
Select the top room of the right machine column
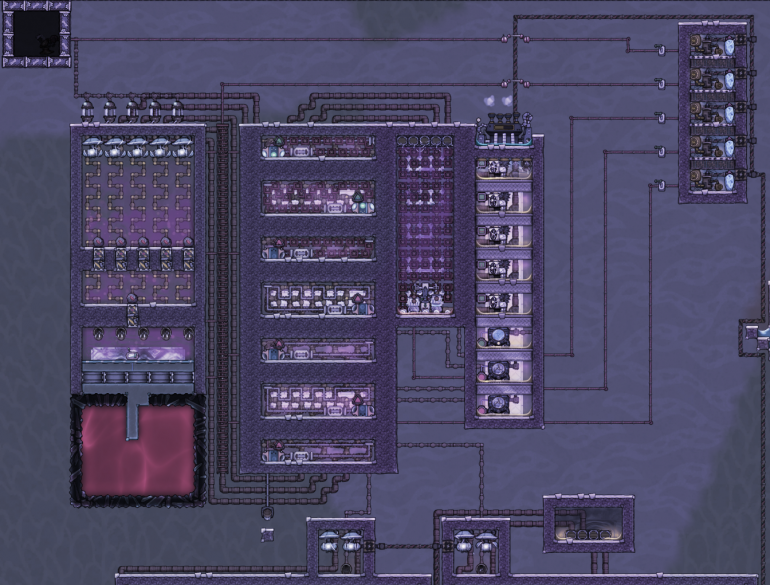click(504, 168)
